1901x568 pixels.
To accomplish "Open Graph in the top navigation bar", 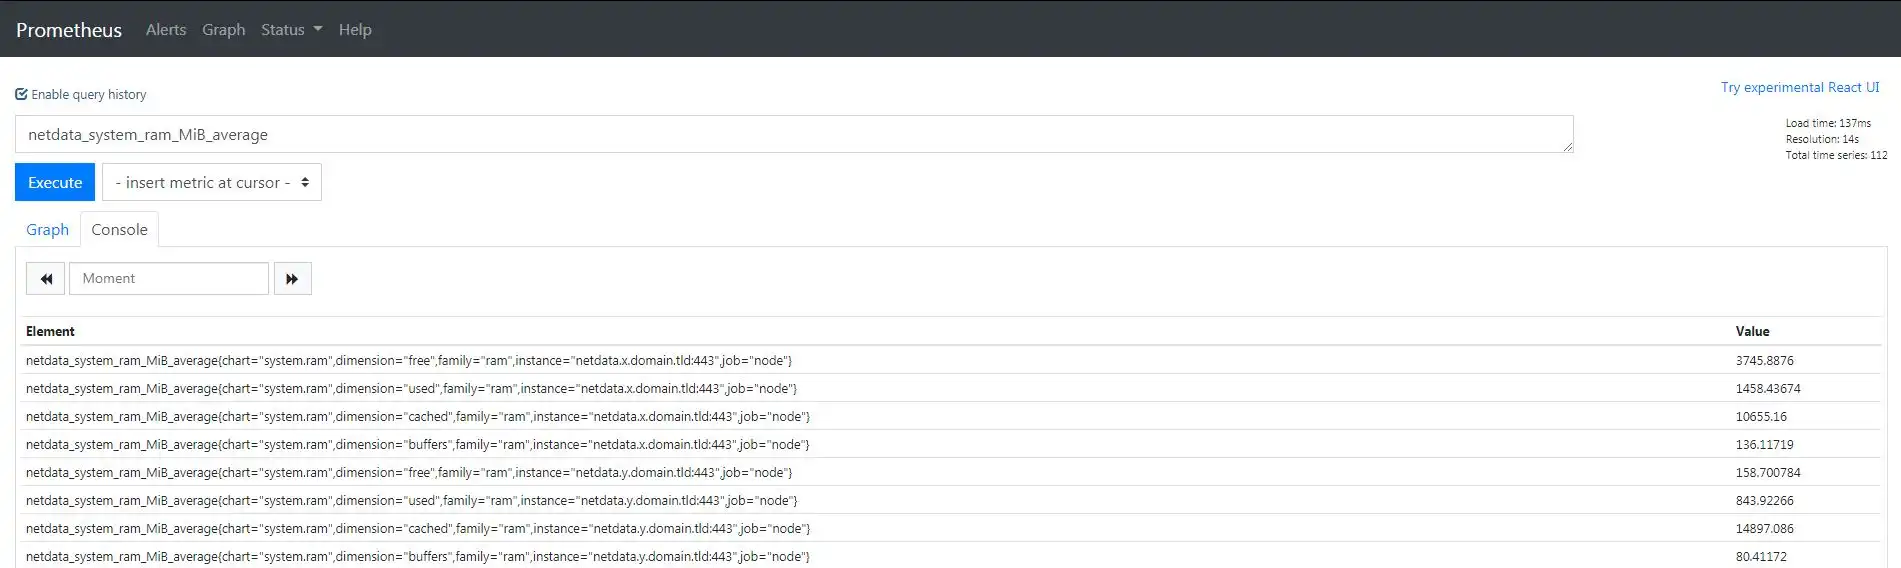I will 223,30.
